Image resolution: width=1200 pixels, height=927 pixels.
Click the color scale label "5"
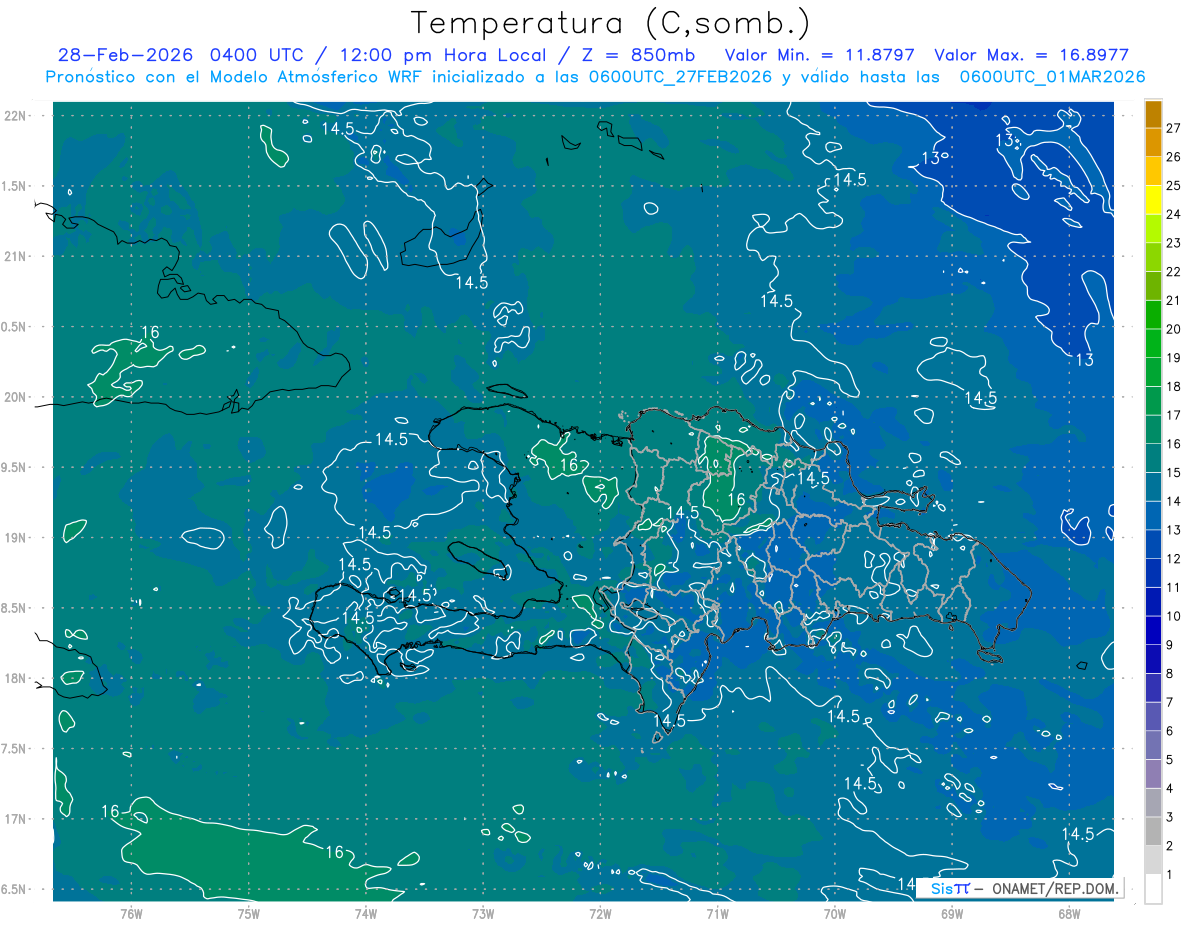coord(1170,760)
